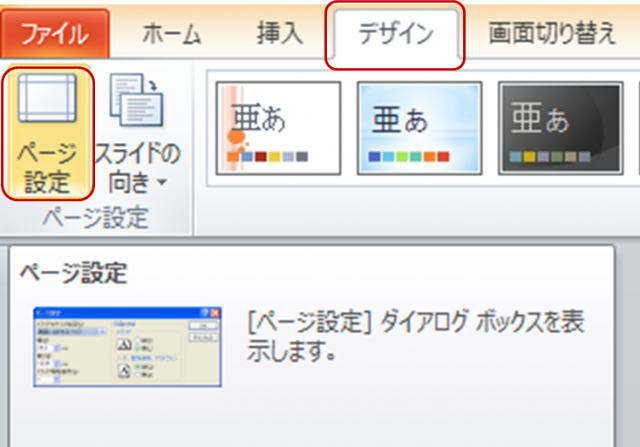Image resolution: width=640 pixels, height=447 pixels.
Task: Click color swatch row in blue theme
Action: (408, 157)
